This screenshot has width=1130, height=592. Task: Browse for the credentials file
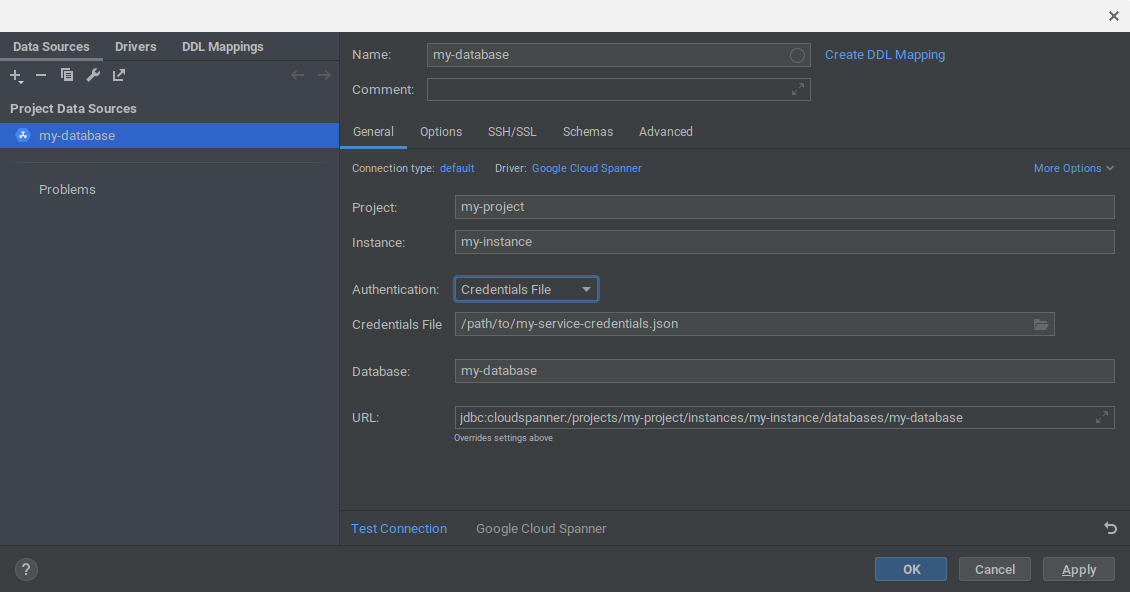pyautogui.click(x=1041, y=323)
